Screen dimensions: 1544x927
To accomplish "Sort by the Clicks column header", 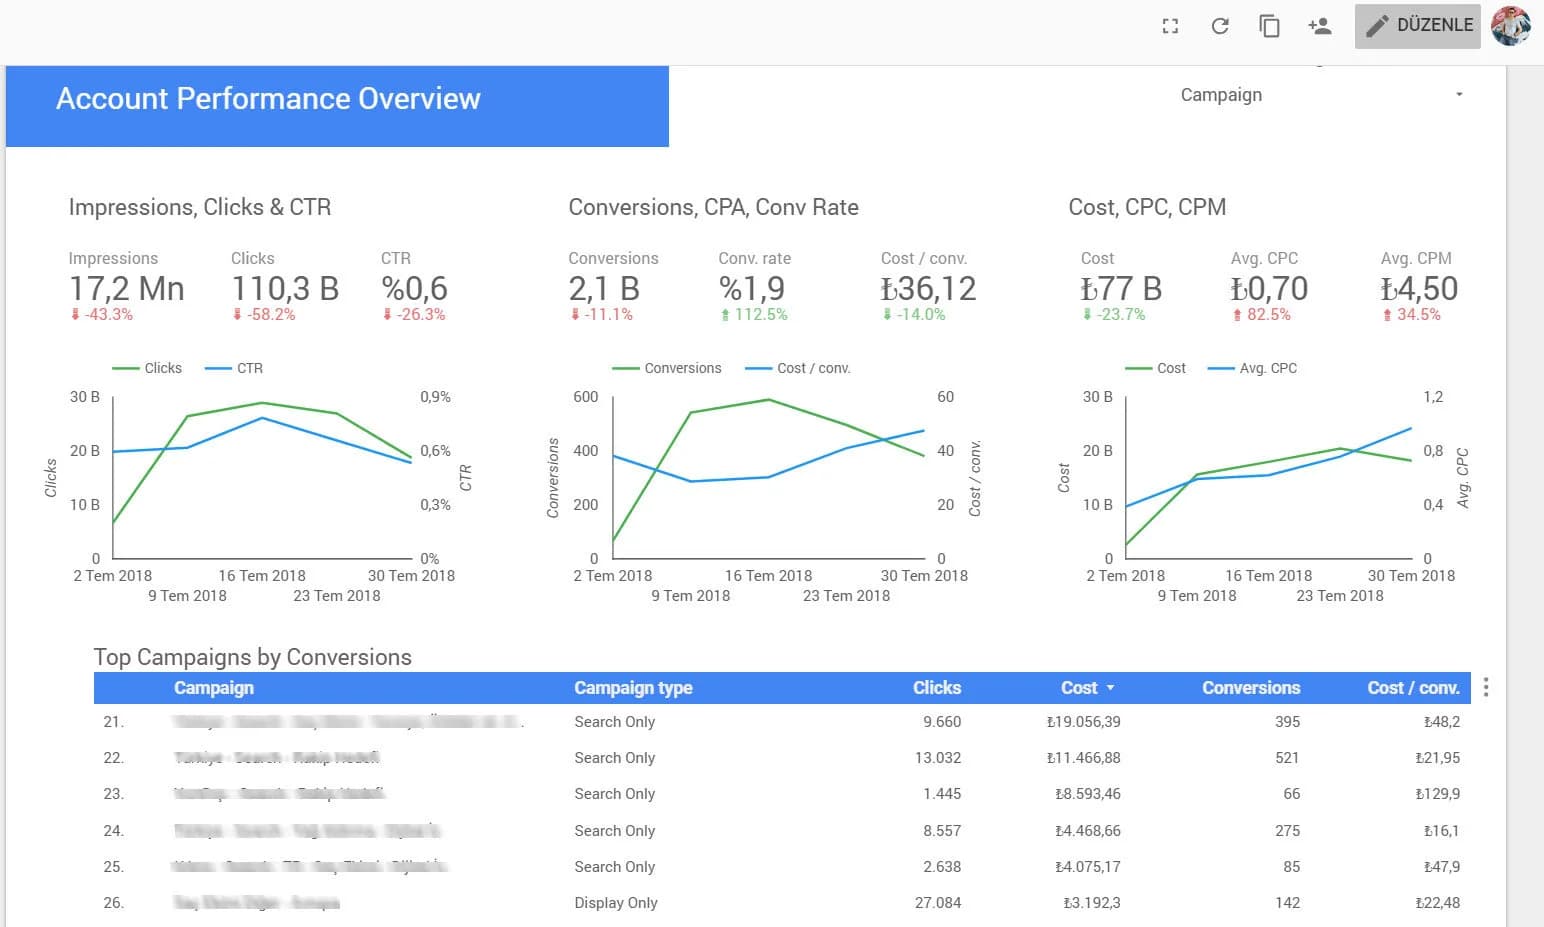I will tap(936, 688).
